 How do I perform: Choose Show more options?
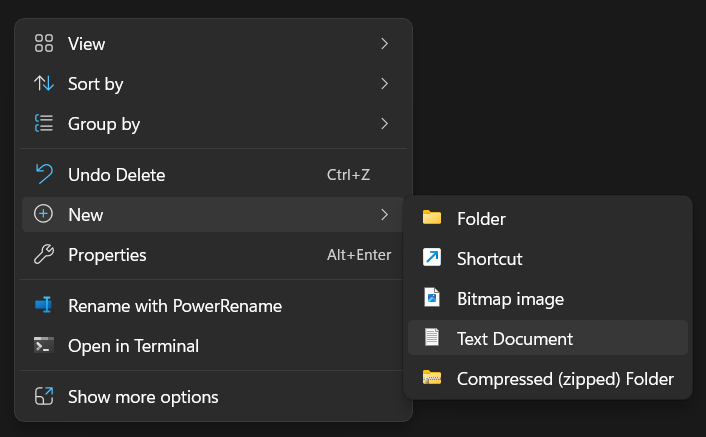(x=142, y=397)
